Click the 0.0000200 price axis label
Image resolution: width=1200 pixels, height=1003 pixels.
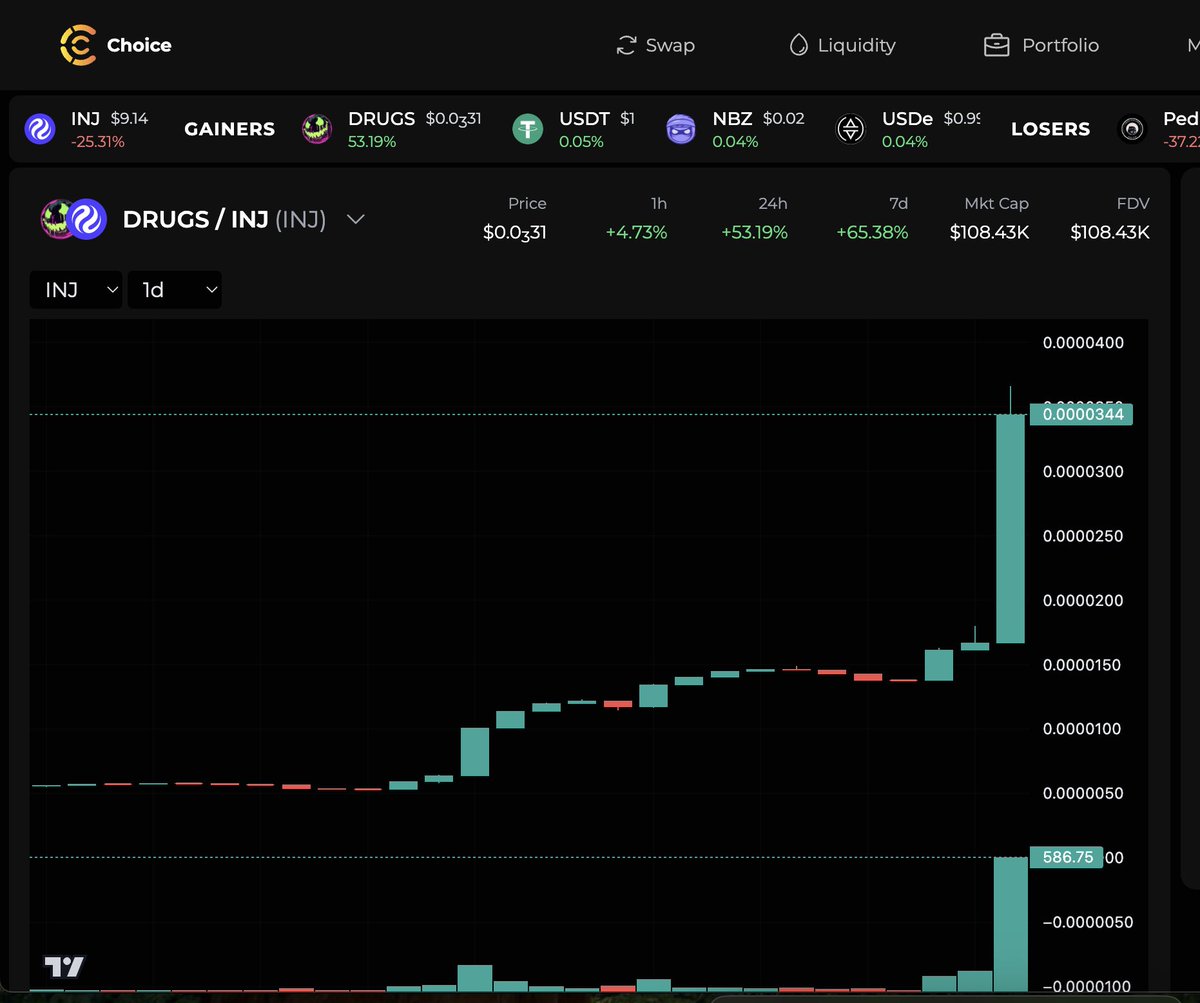pos(1083,600)
